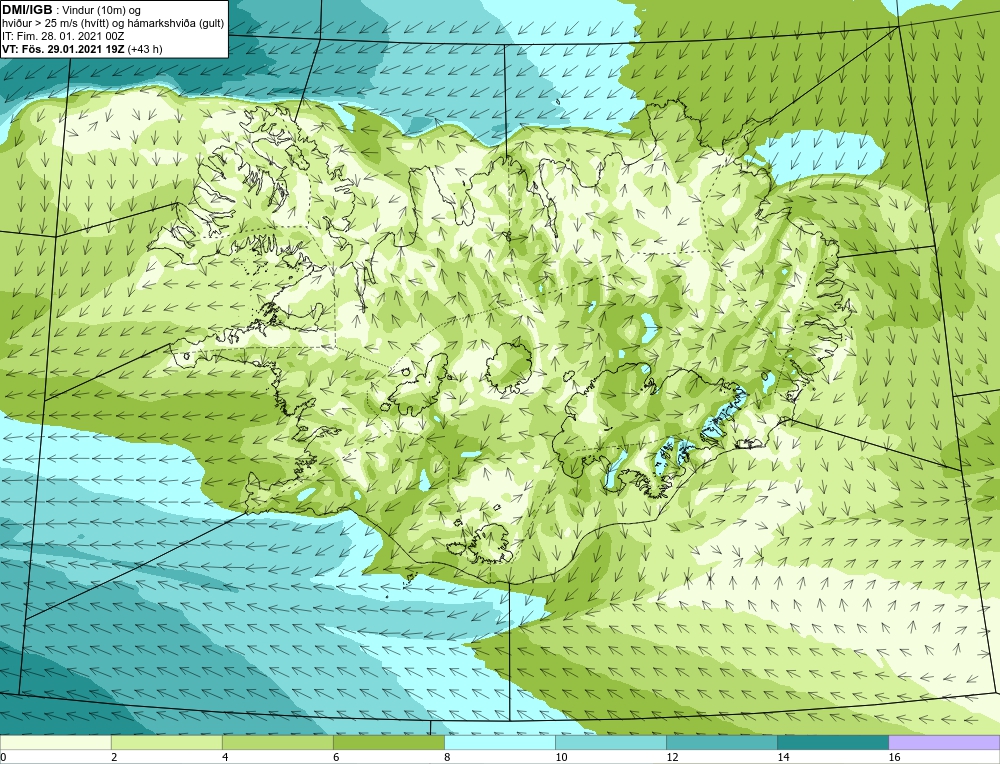Click the 10–12 m/s aqua legend swatch

pos(610,742)
